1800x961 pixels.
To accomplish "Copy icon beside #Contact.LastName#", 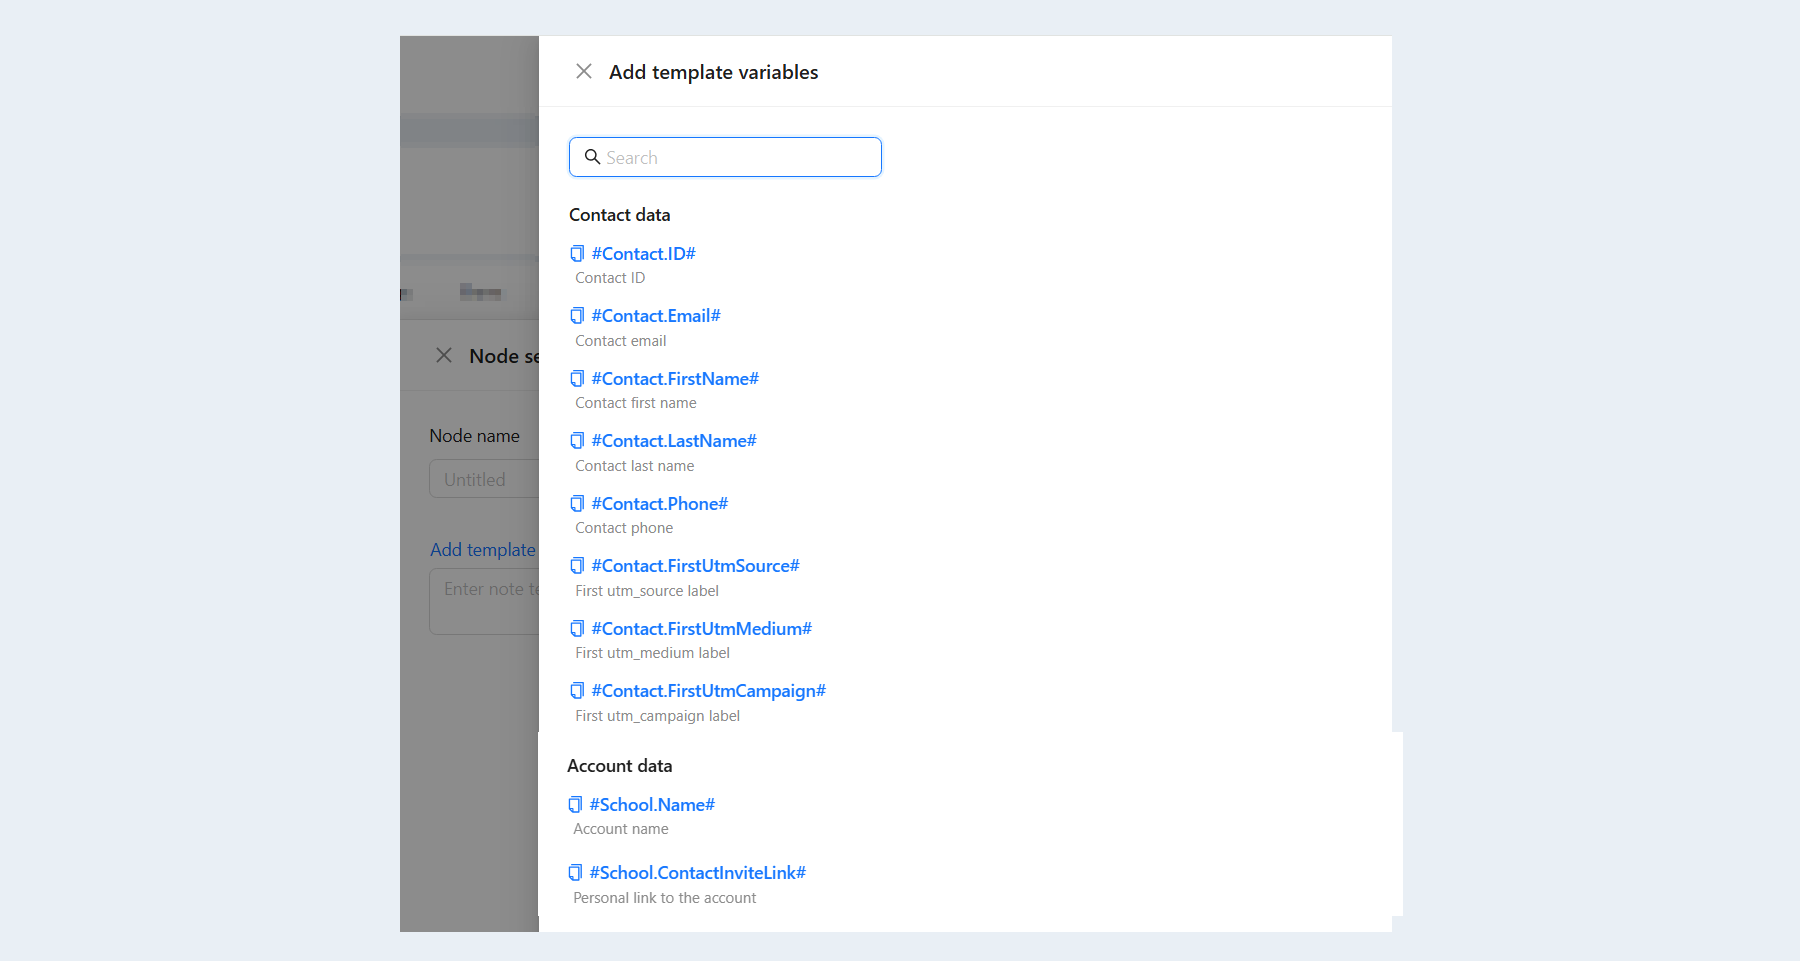I will 577,441.
